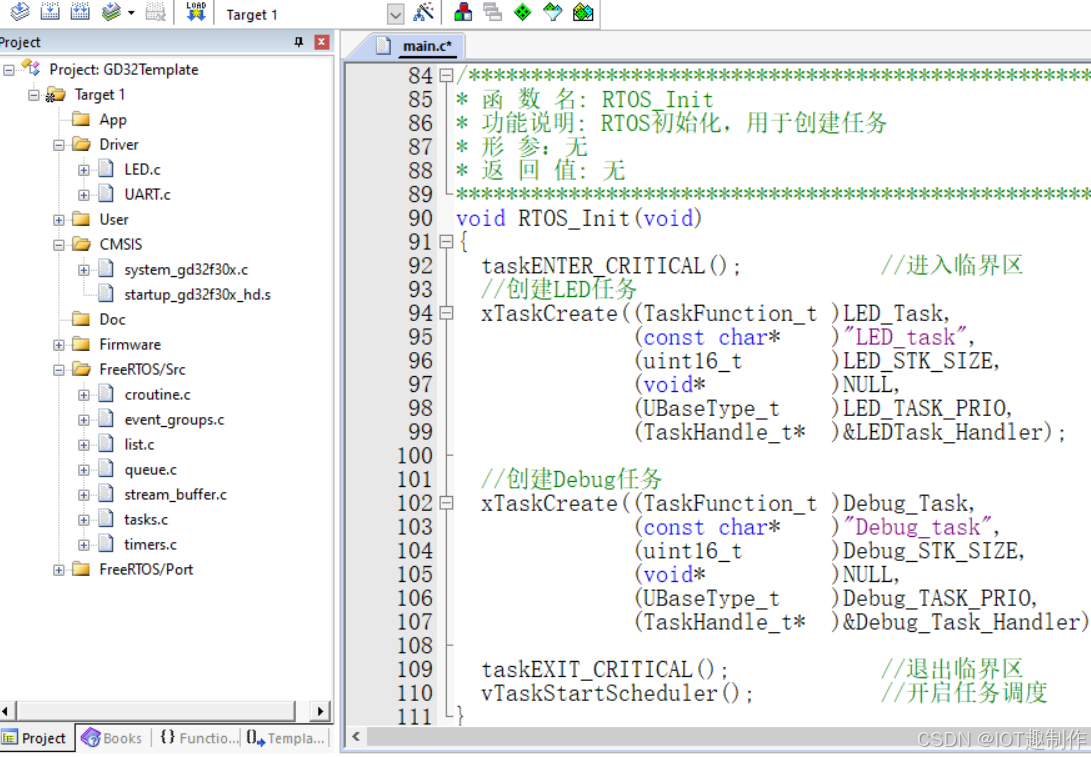Select the stream_buffer.c file
The image size is (1091, 757).
tap(175, 495)
